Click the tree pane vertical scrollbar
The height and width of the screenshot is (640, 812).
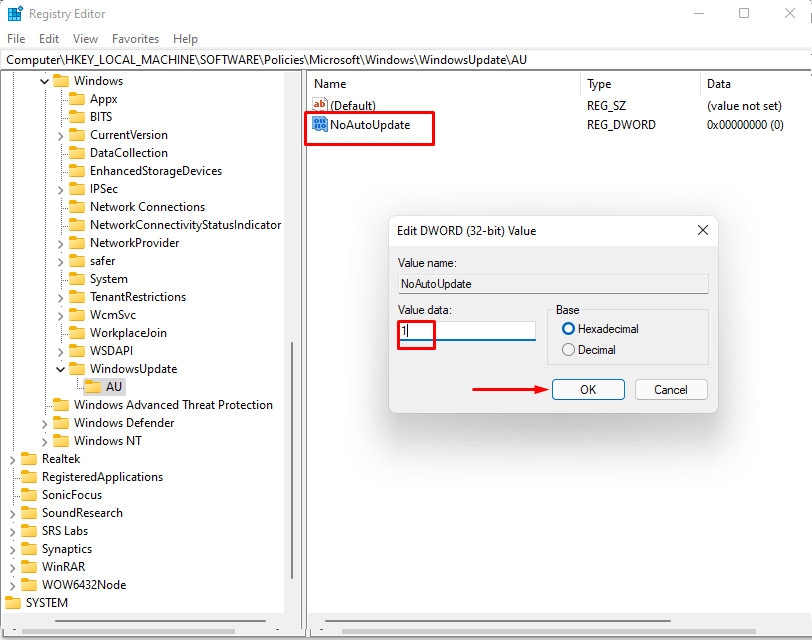tap(292, 460)
